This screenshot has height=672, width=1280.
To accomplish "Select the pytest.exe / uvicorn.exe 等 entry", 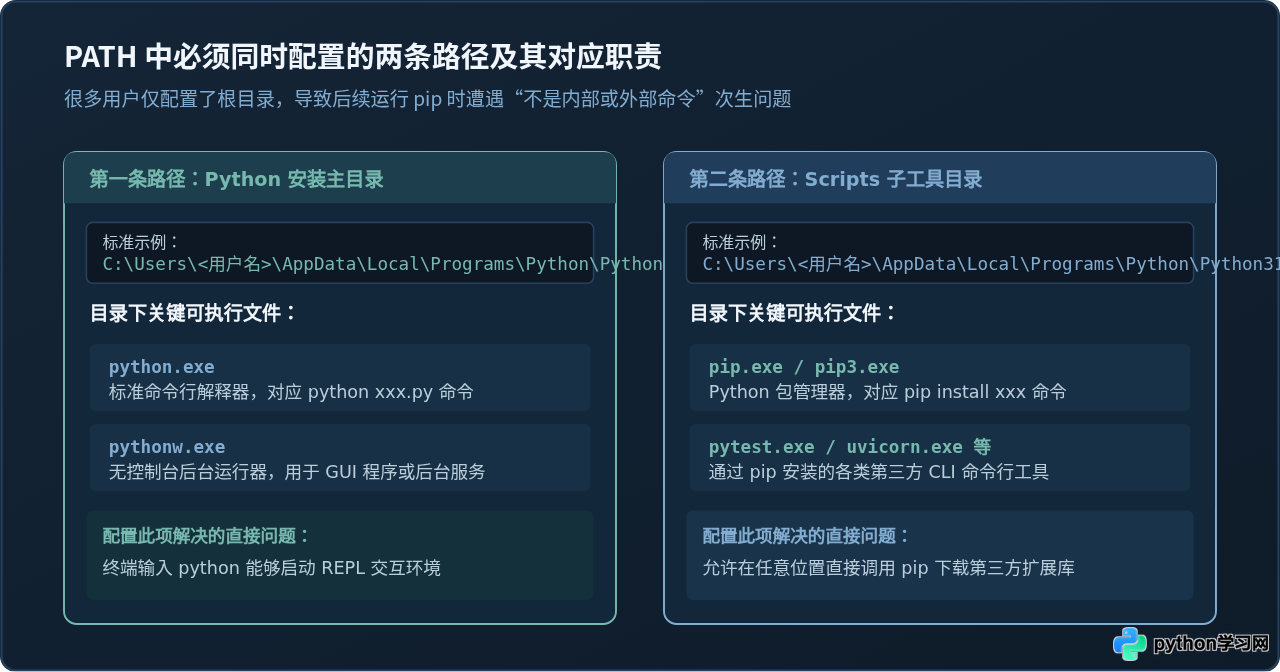I will tap(850, 447).
